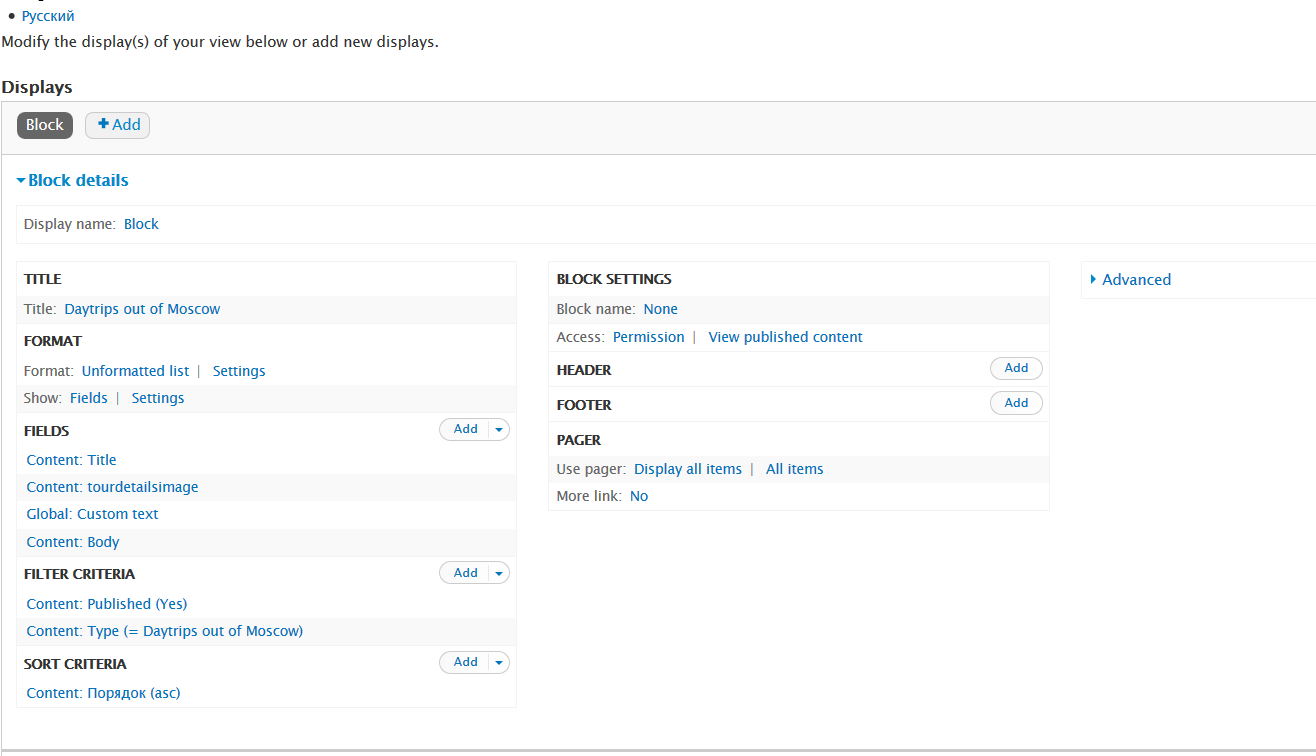
Task: Collapse the Block details section
Action: pos(78,181)
